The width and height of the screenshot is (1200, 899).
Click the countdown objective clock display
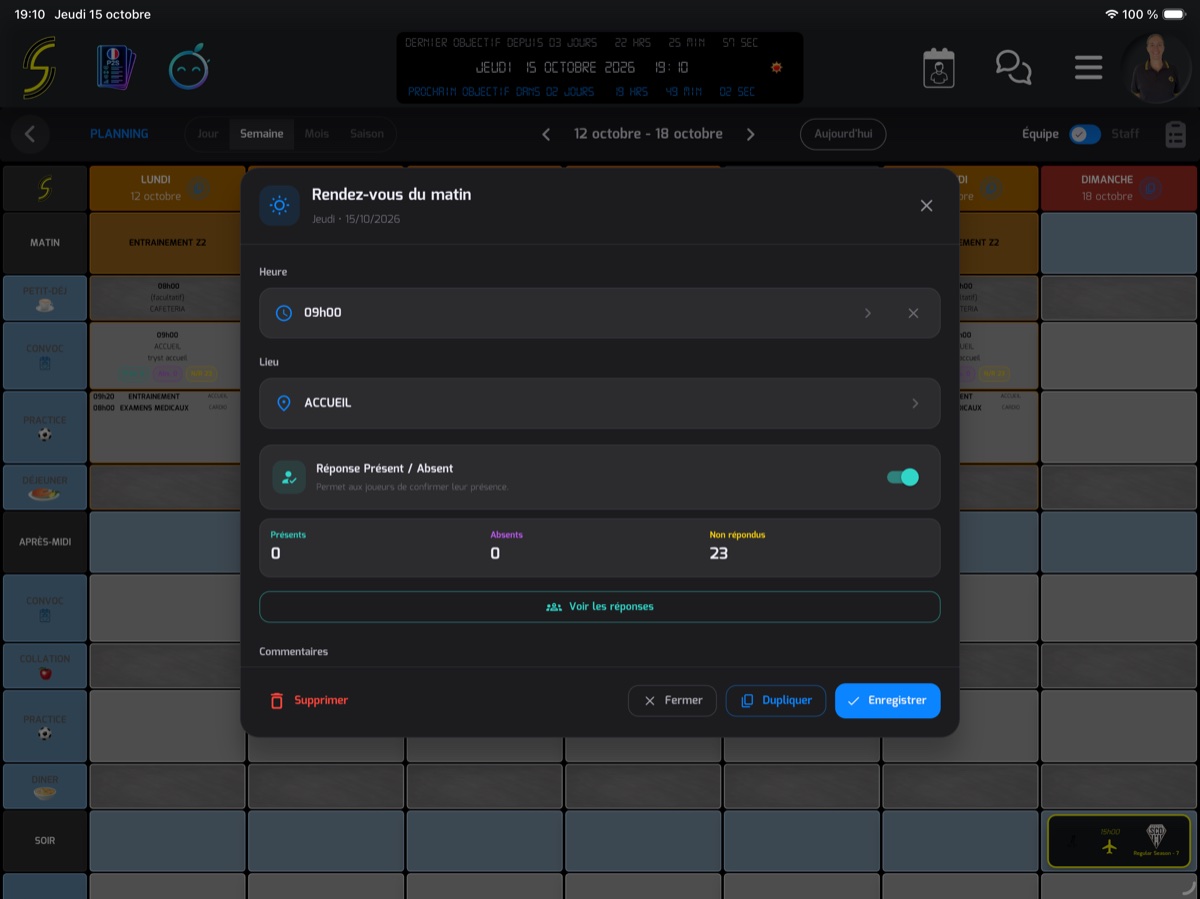pos(599,68)
